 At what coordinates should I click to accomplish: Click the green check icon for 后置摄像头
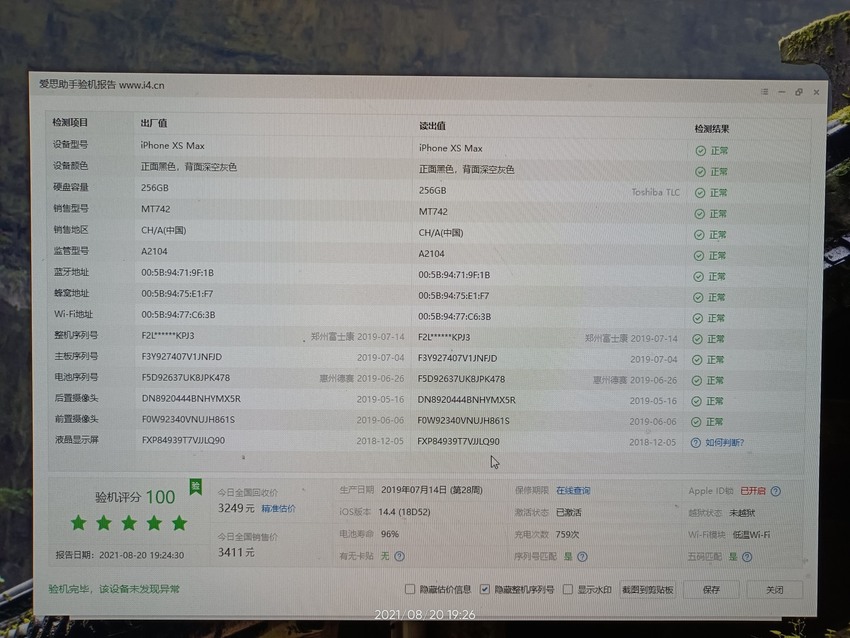click(x=697, y=402)
